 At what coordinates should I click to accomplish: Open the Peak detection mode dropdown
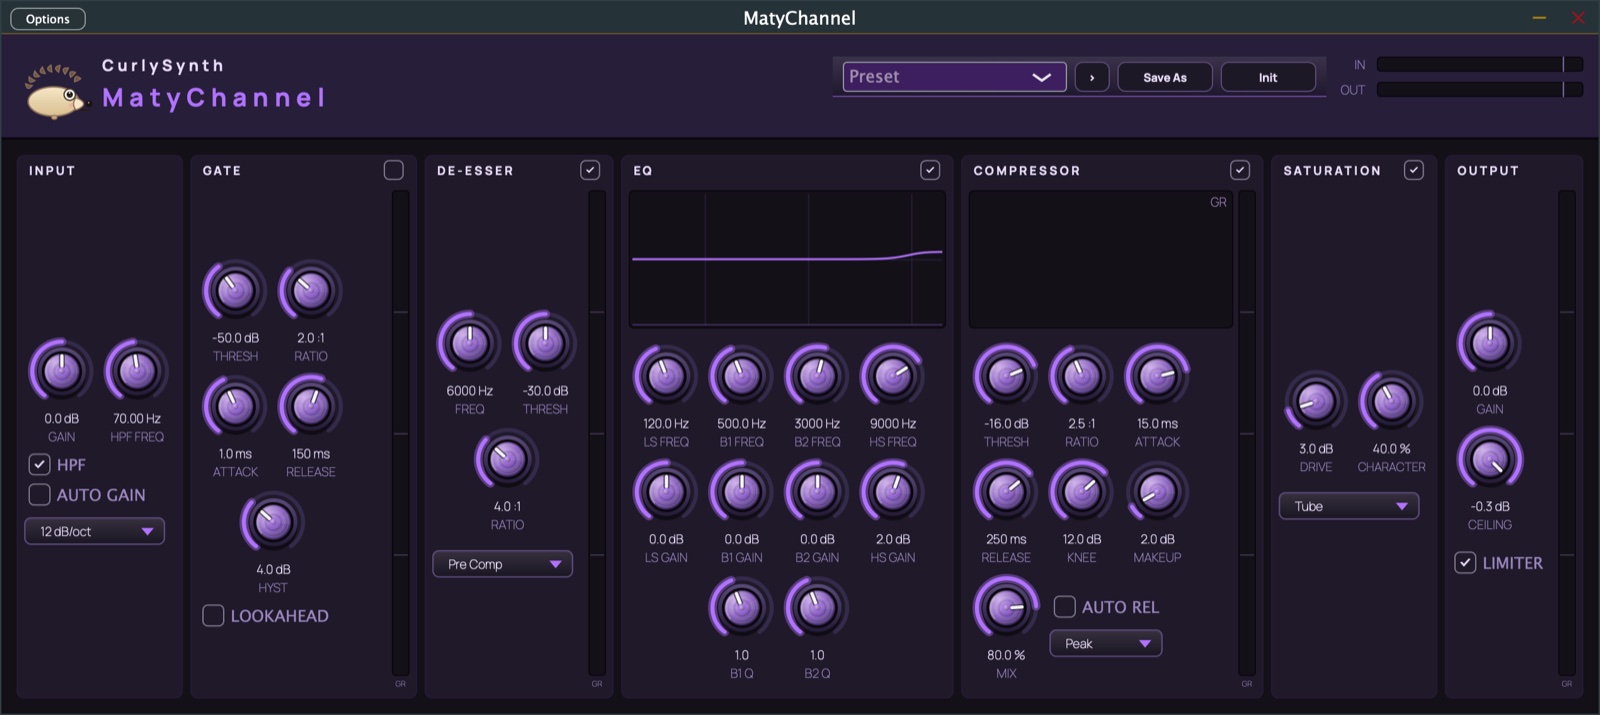click(x=1106, y=643)
